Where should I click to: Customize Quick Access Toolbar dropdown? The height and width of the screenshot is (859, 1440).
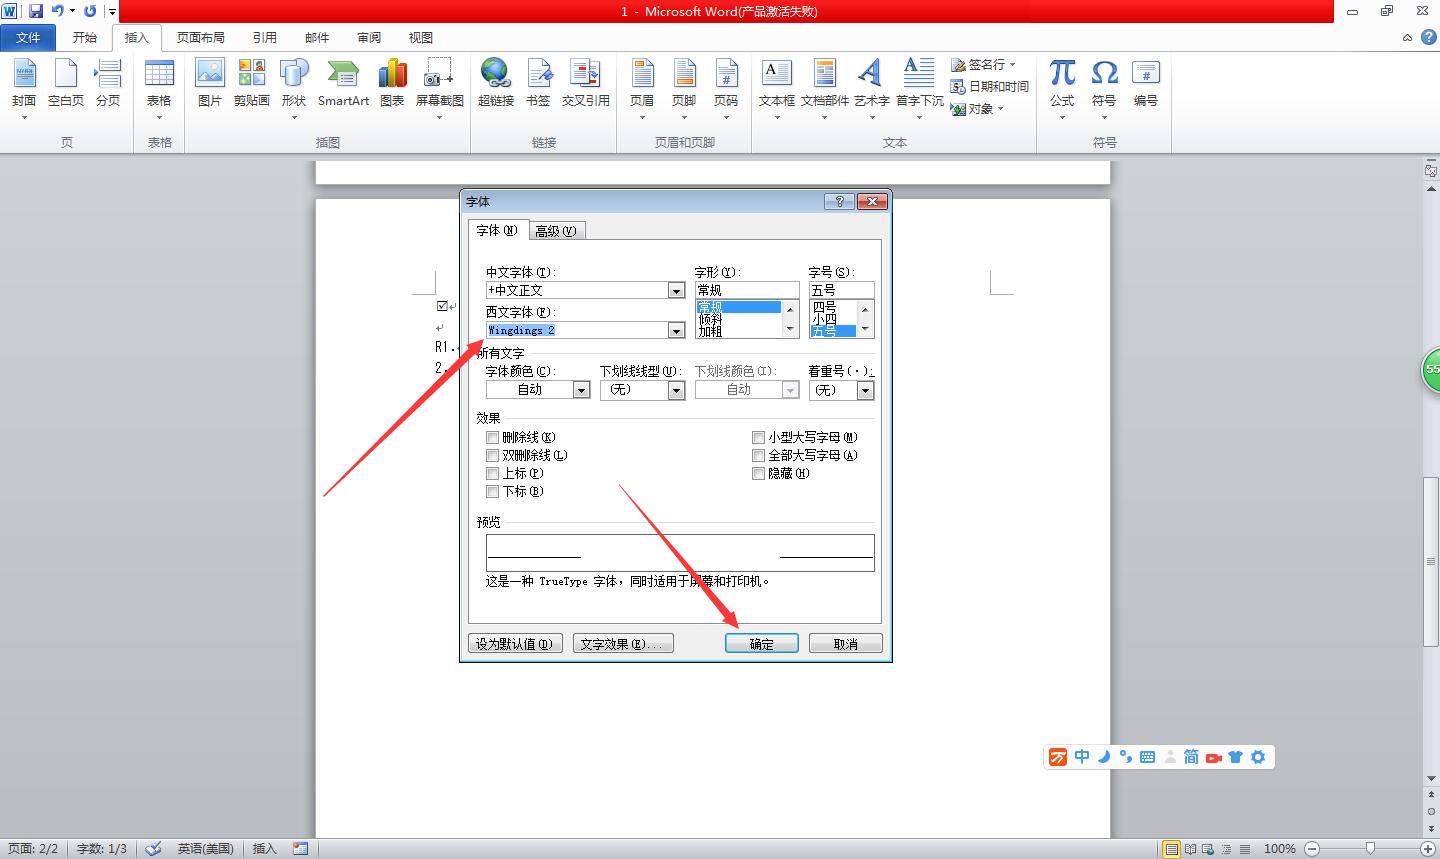click(112, 11)
